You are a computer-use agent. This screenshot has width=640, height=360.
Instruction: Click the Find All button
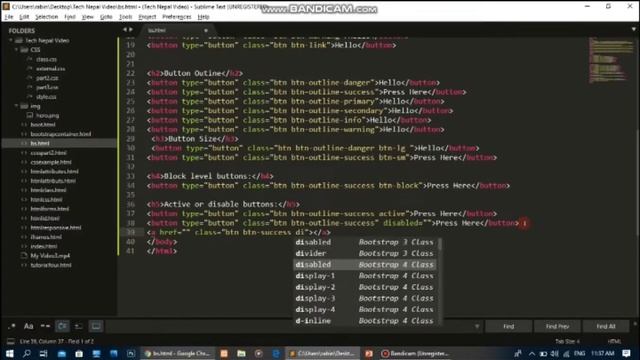(x=606, y=326)
